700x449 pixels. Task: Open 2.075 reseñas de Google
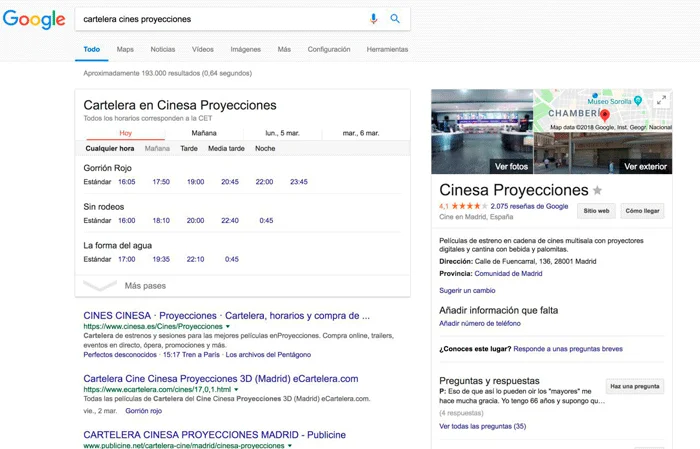[529, 206]
